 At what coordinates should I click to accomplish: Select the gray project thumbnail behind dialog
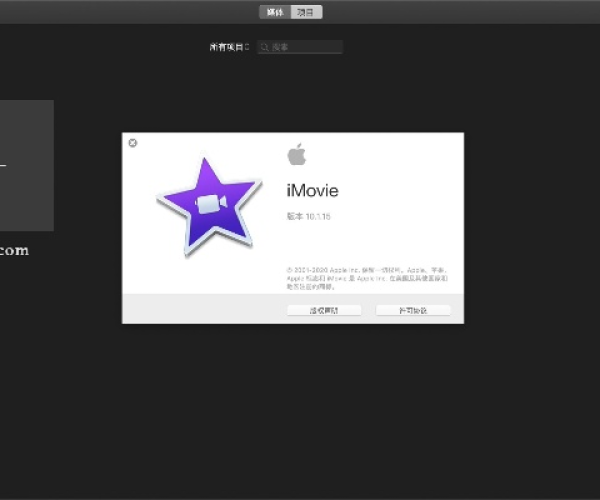(27, 165)
